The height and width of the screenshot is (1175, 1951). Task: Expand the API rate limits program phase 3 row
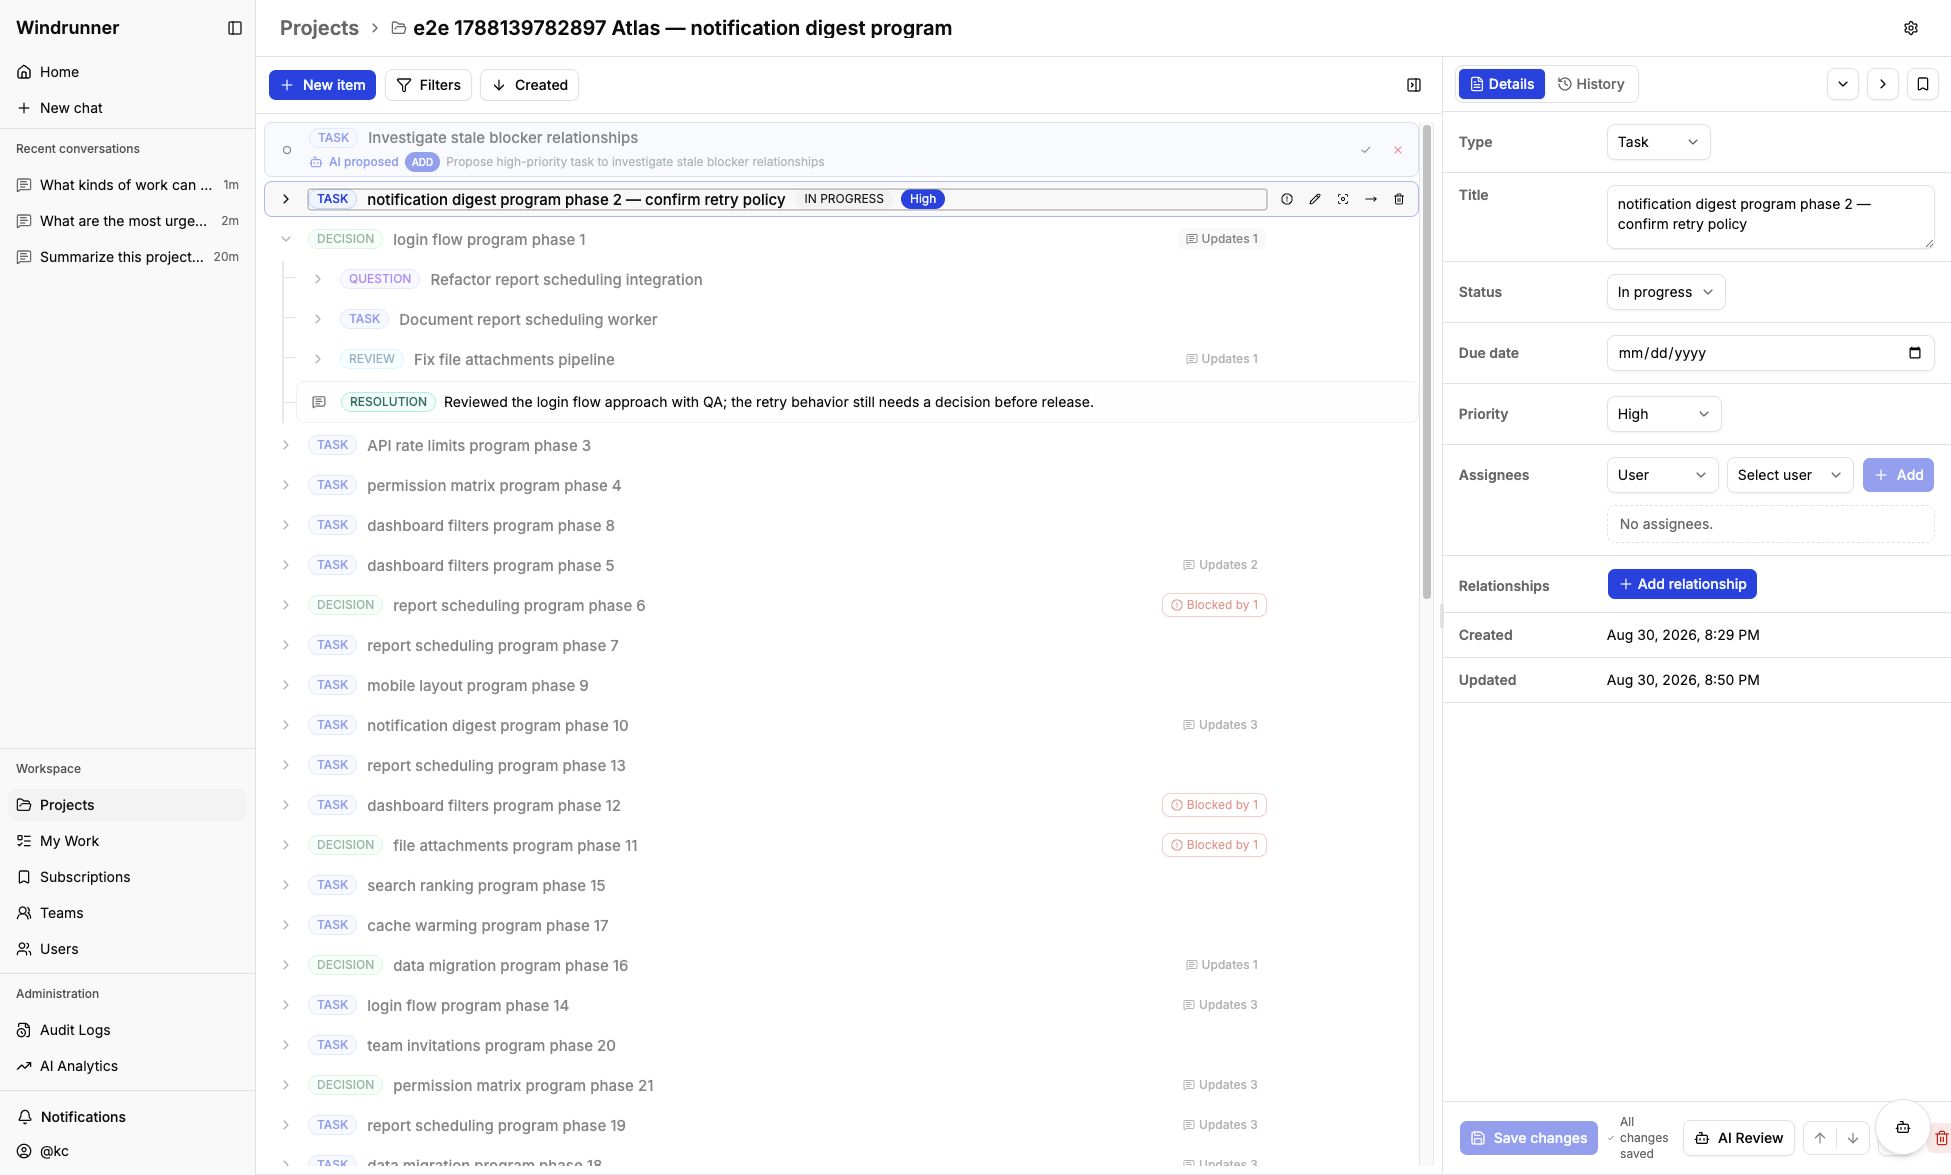(286, 445)
